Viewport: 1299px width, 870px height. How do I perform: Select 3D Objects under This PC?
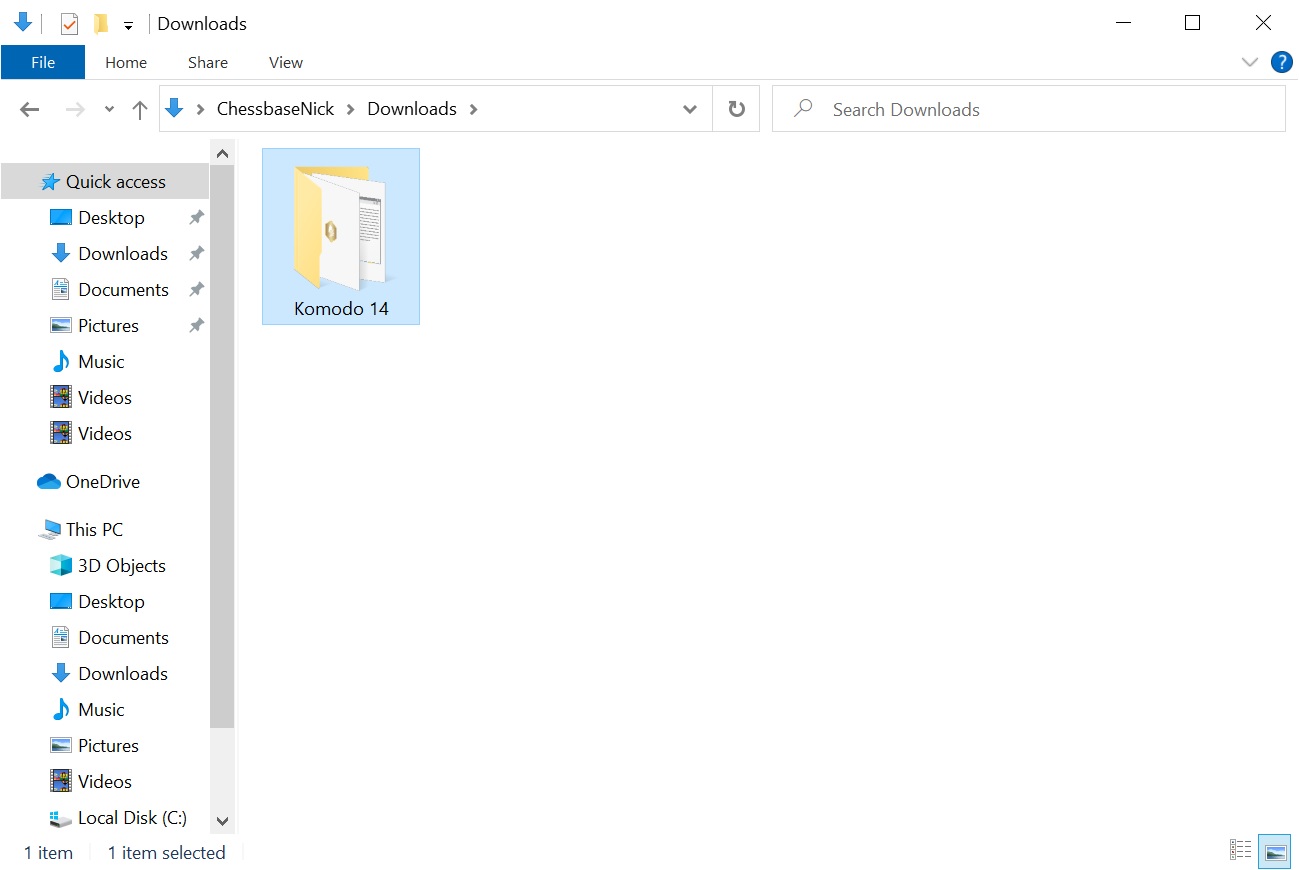121,566
